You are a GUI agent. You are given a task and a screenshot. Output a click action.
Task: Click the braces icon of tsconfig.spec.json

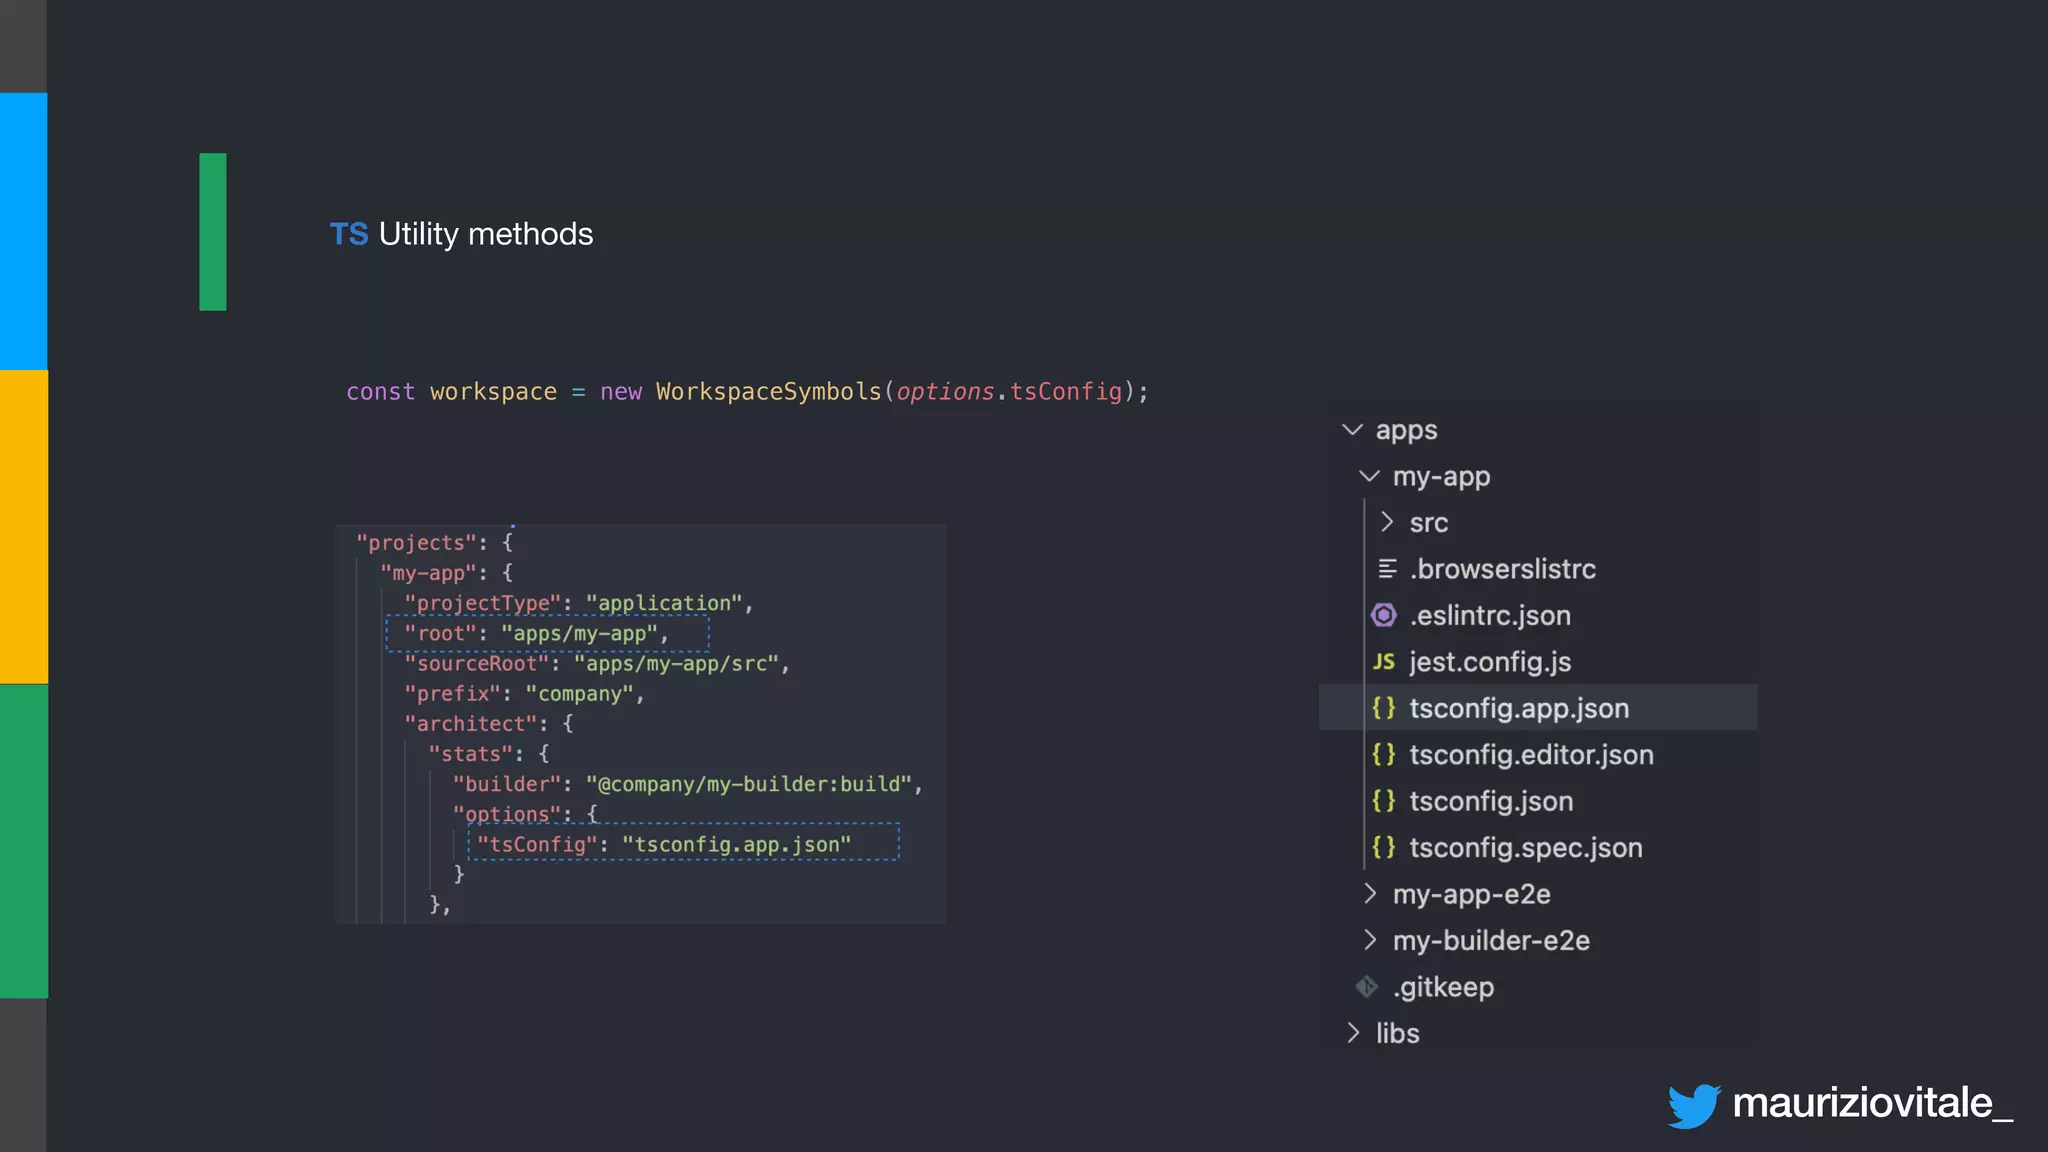pyautogui.click(x=1384, y=848)
